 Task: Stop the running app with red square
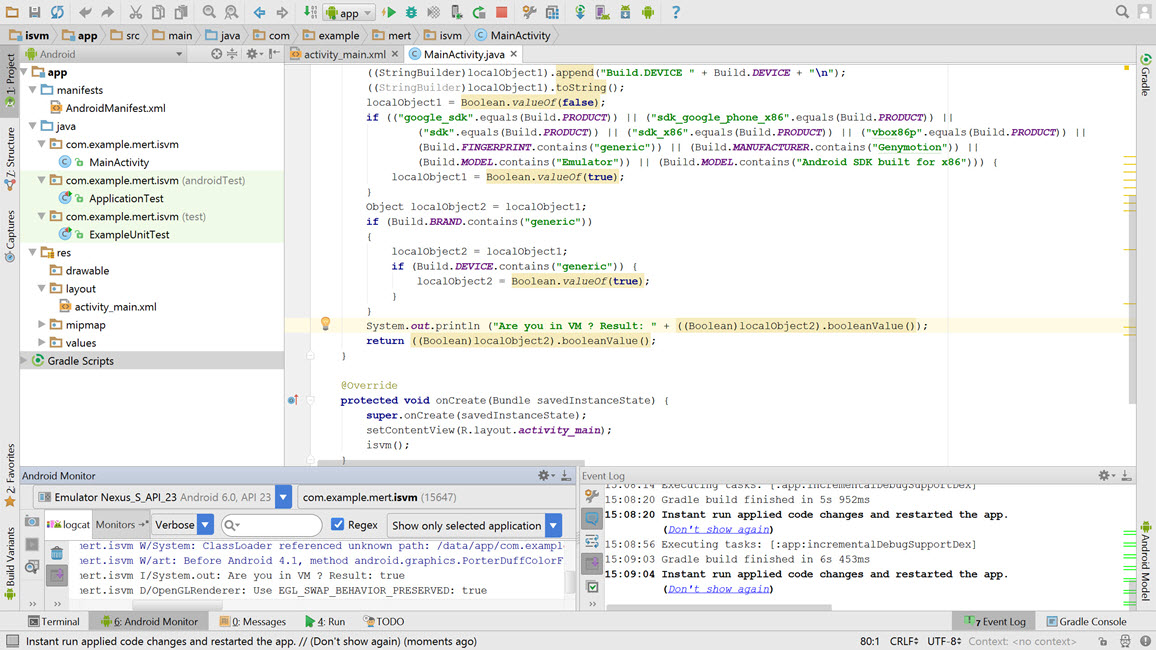click(x=501, y=12)
